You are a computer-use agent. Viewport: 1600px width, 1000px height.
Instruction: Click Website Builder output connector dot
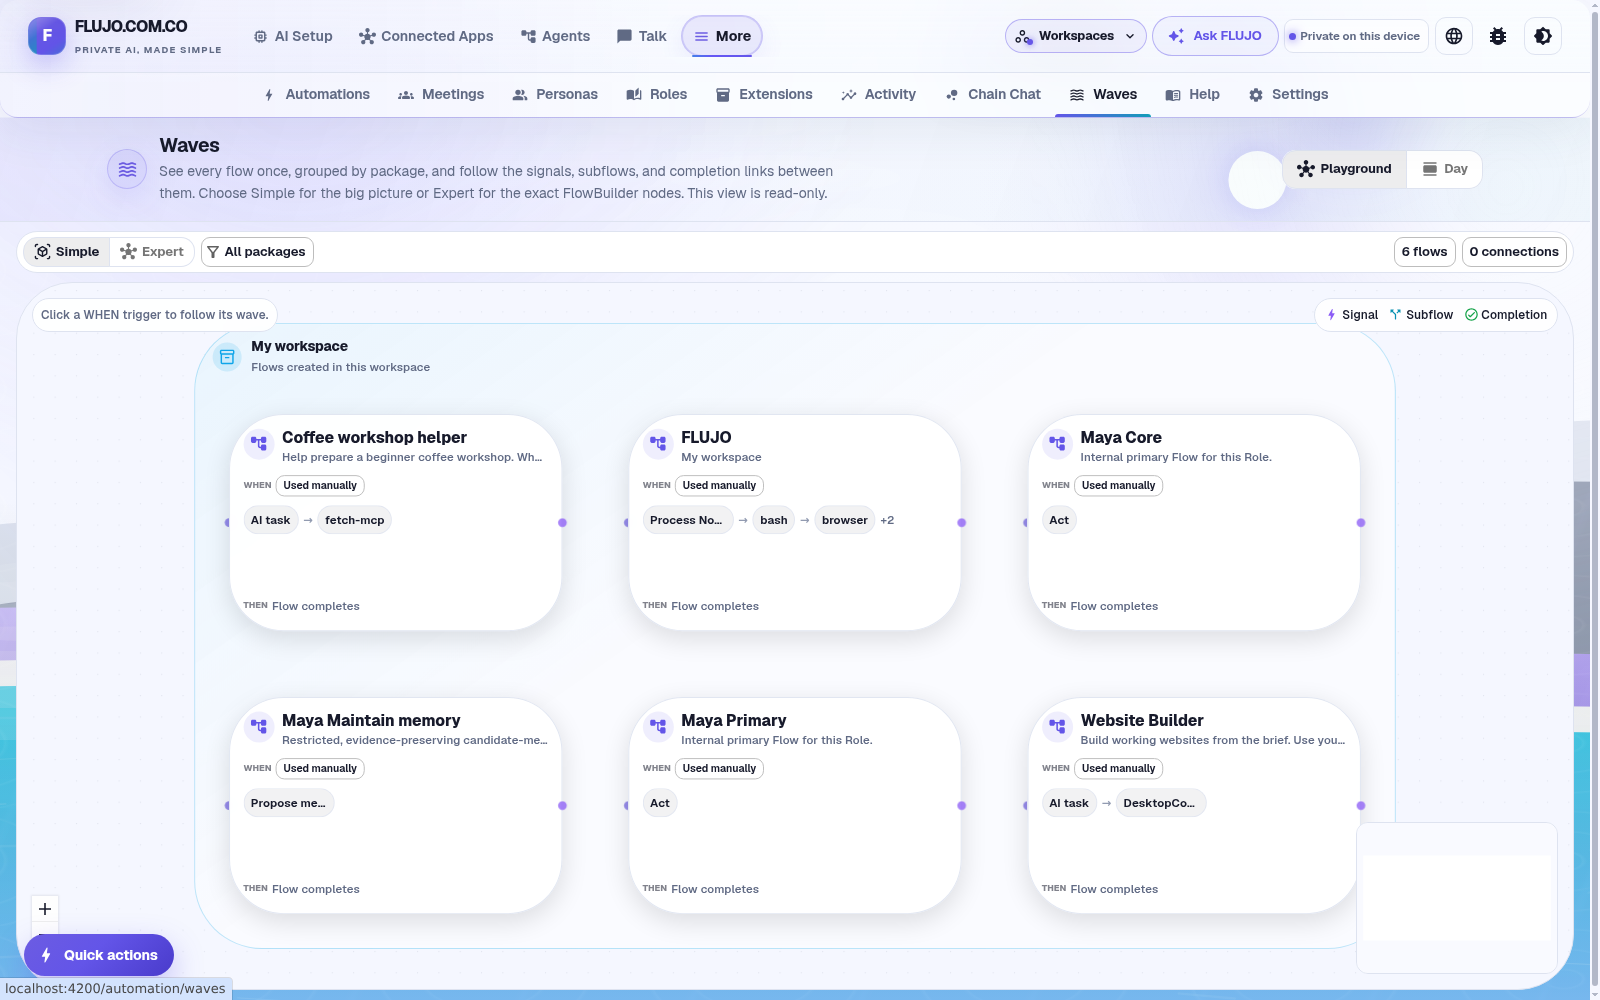(x=1361, y=805)
